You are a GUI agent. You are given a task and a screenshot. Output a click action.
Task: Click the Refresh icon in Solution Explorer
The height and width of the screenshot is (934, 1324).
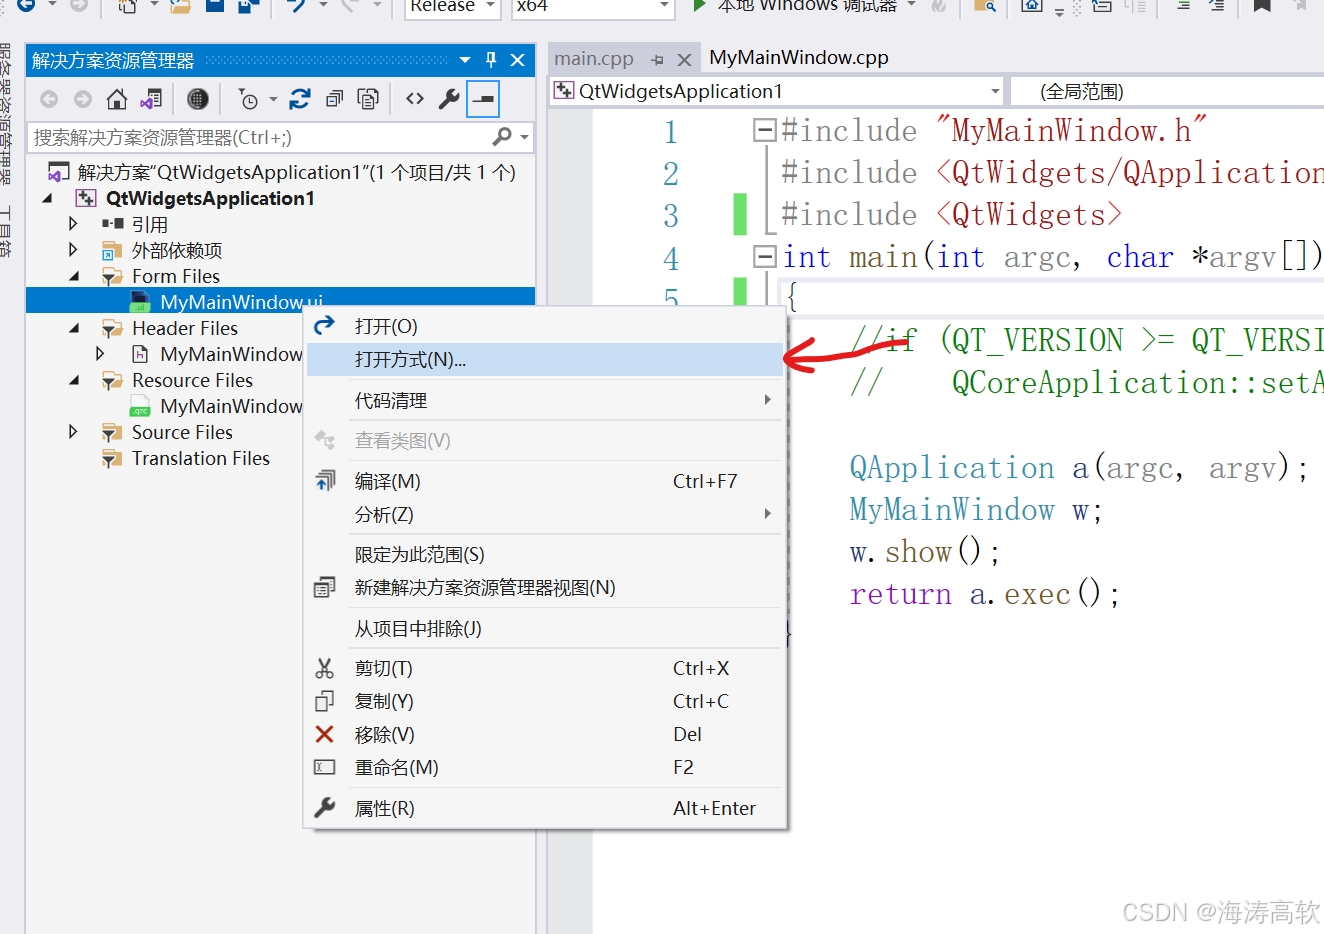coord(299,98)
